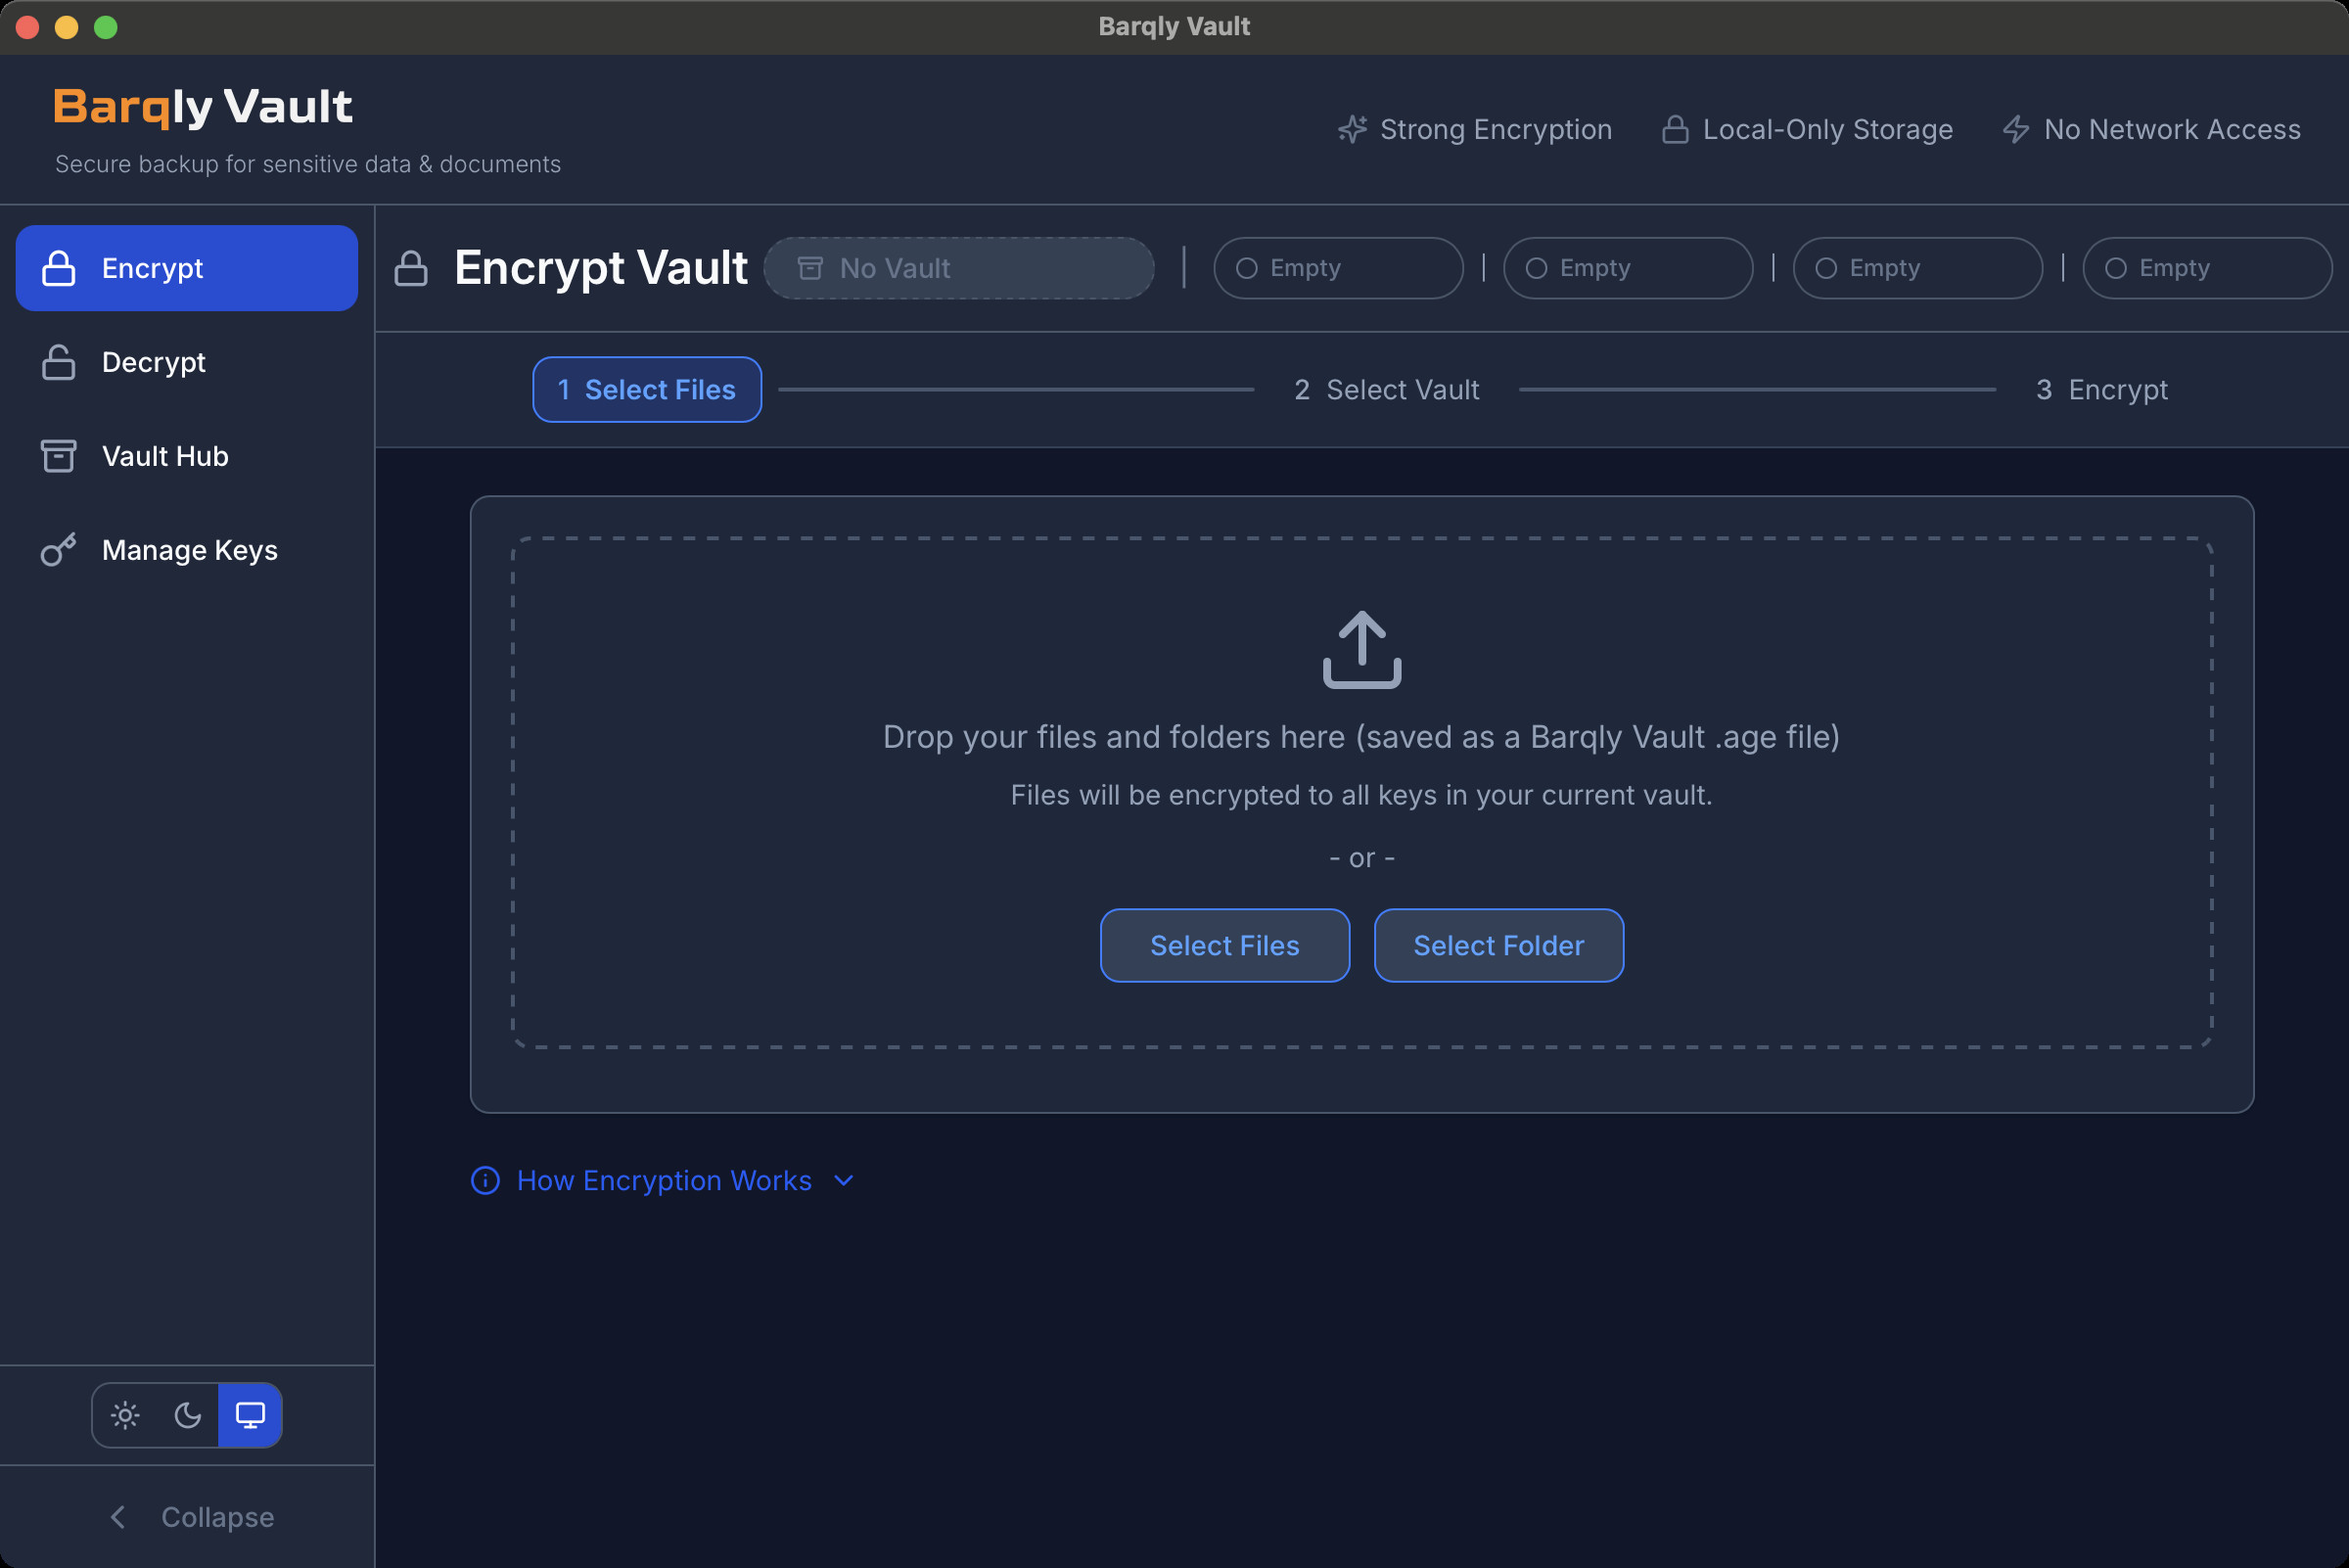The height and width of the screenshot is (1568, 2349).
Task: Click the Local-Only Storage lock icon
Action: pos(1675,130)
